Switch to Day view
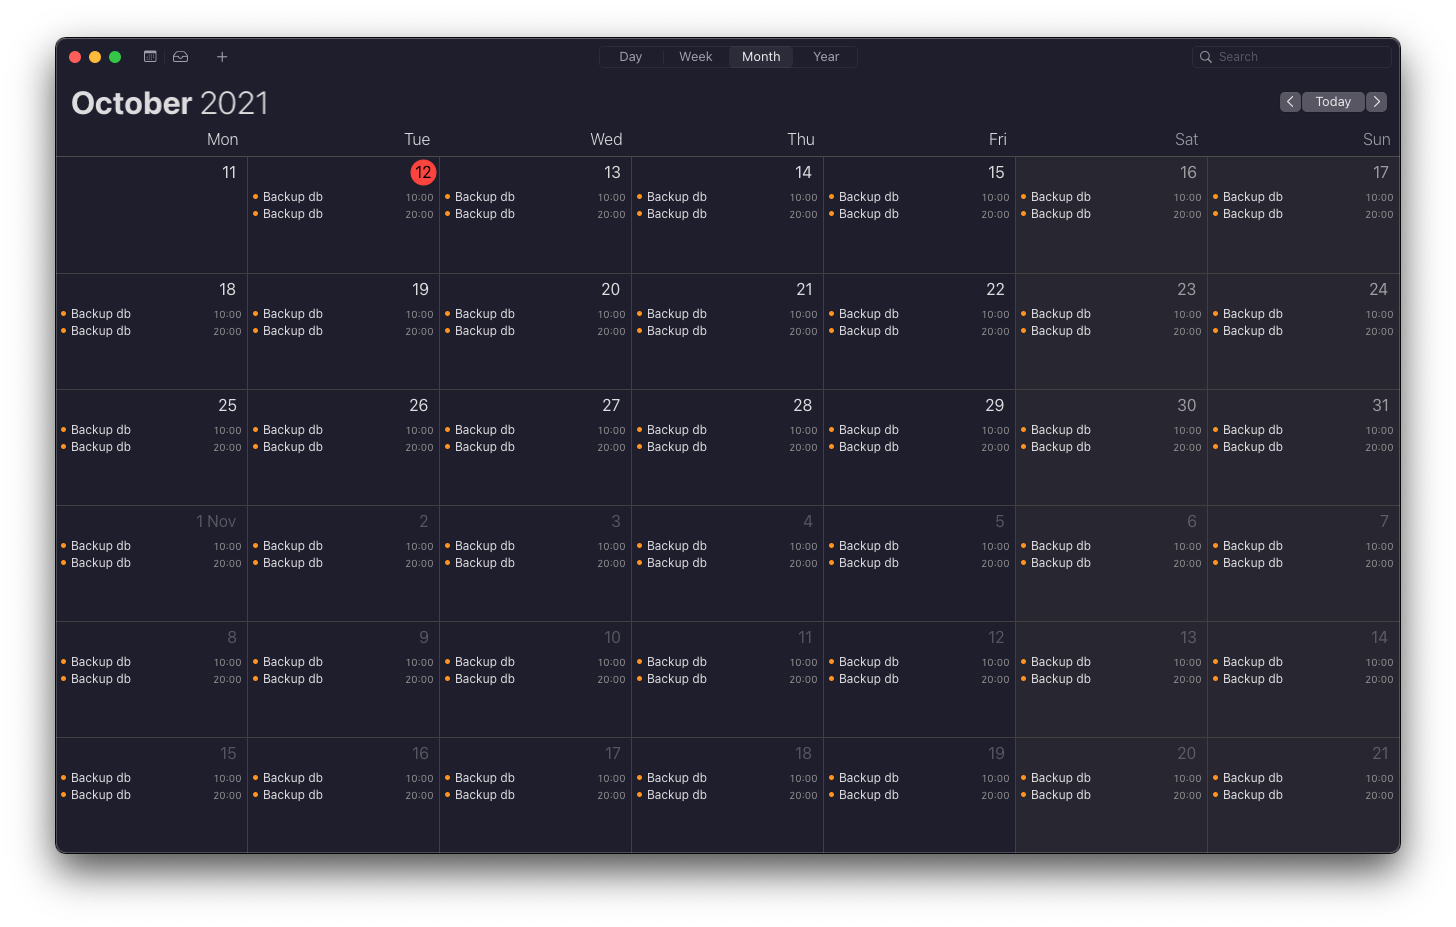The width and height of the screenshot is (1456, 927). point(630,57)
